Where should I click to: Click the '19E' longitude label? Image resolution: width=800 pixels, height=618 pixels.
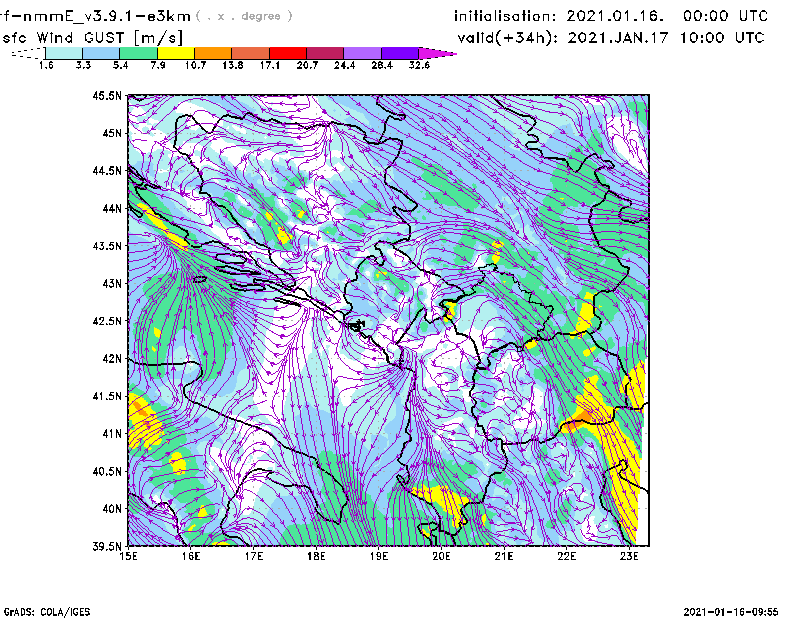click(379, 556)
